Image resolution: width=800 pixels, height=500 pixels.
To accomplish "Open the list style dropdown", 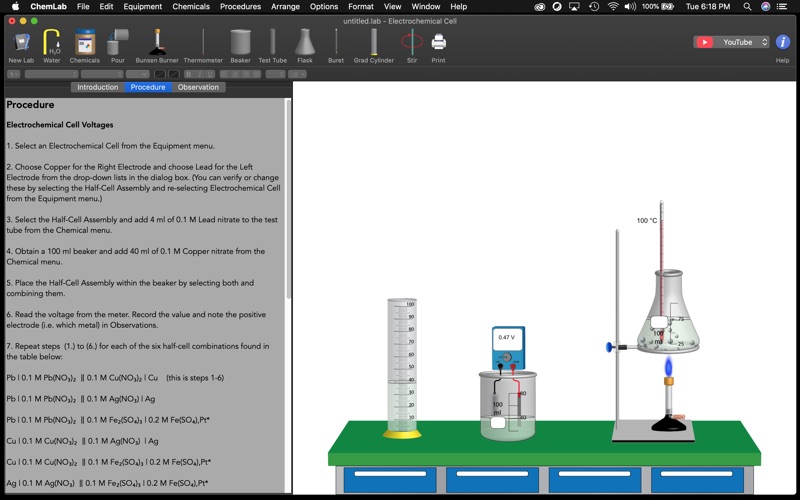I will 297,74.
